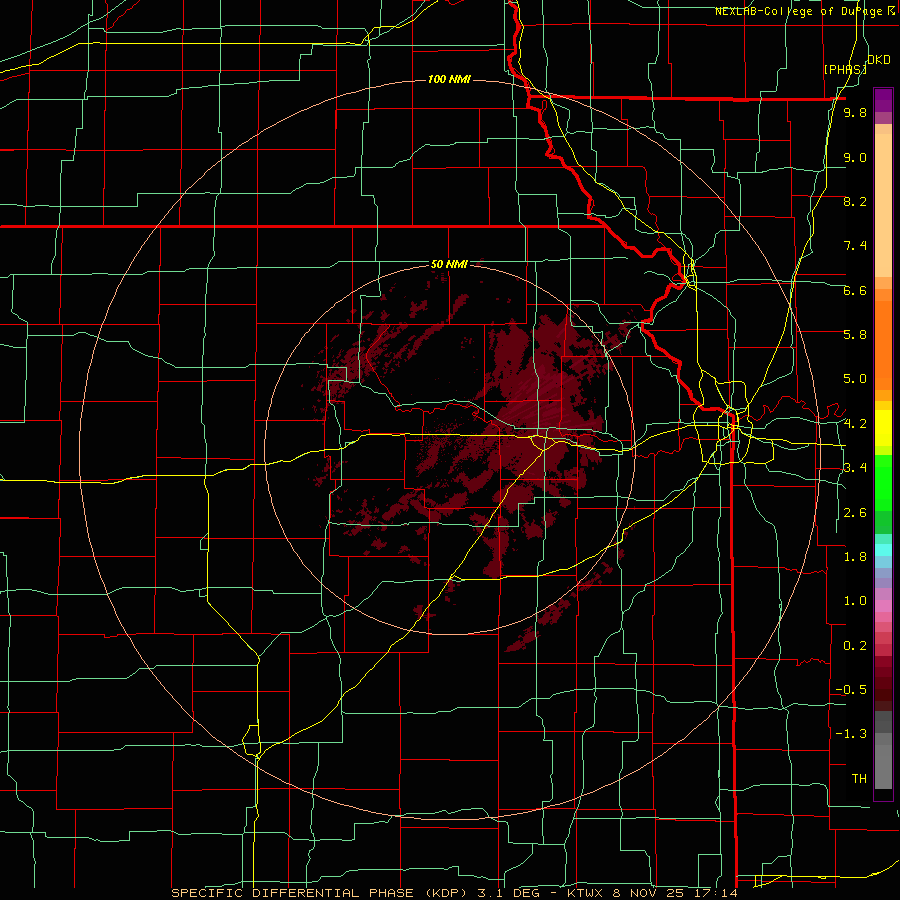Image resolution: width=900 pixels, height=900 pixels.
Task: Click the 5.8 scale value
Action: click(x=855, y=334)
